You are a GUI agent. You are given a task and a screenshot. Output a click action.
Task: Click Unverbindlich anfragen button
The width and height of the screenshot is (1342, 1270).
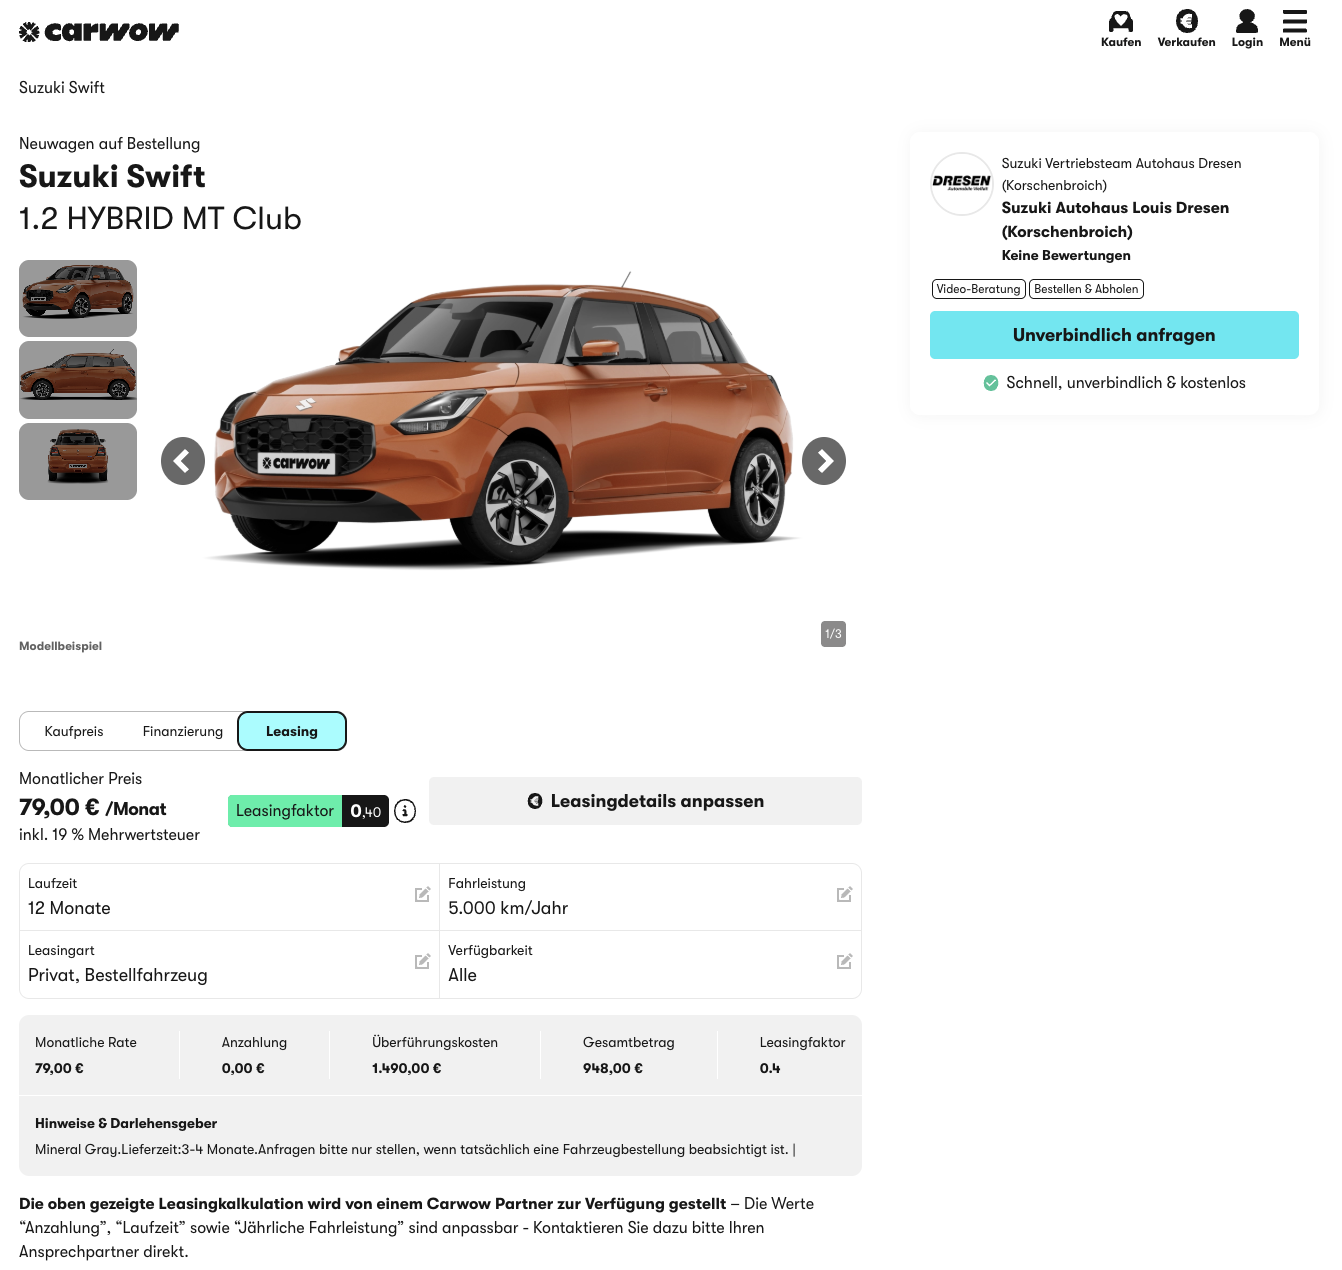1114,335
